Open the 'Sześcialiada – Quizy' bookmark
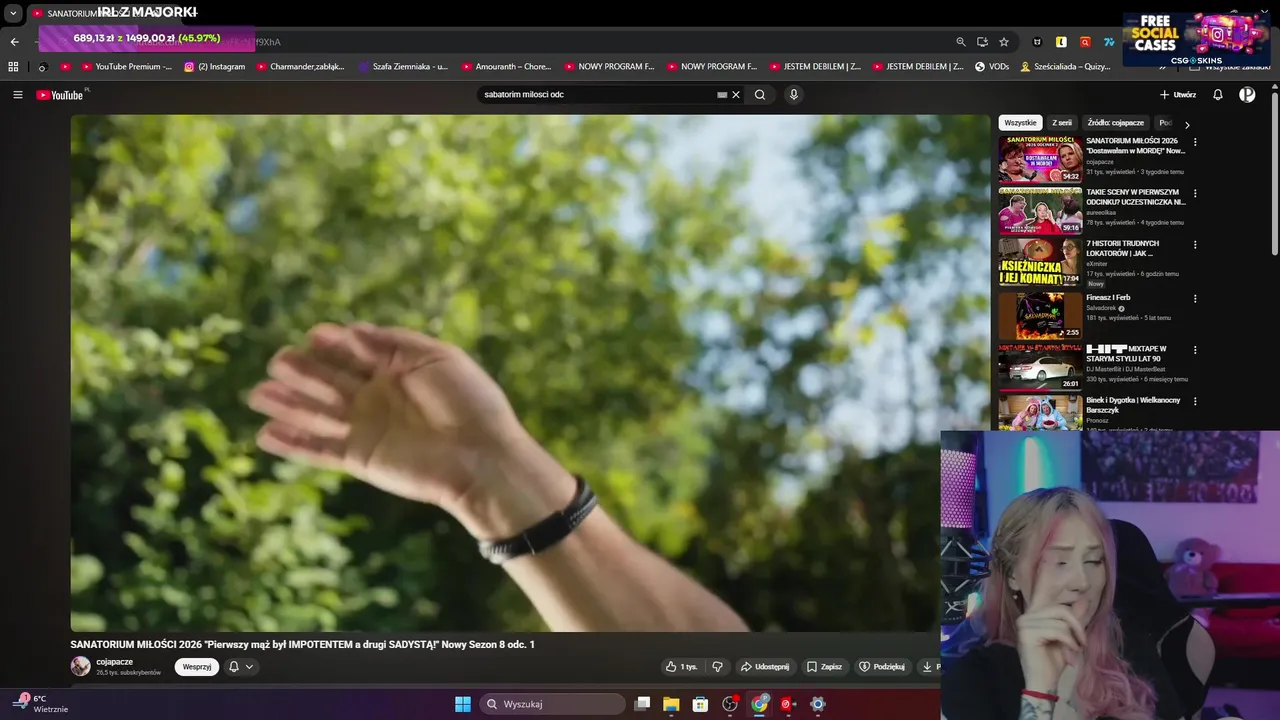Image resolution: width=1280 pixels, height=720 pixels. point(1065,67)
